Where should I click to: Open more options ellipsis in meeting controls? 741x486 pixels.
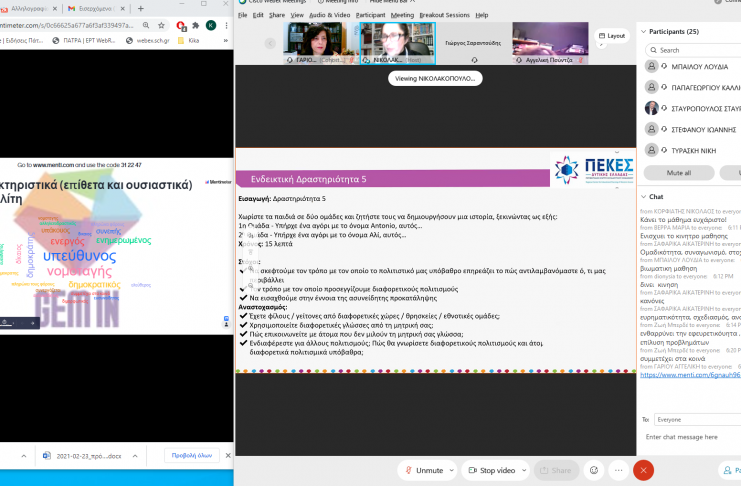coord(618,470)
